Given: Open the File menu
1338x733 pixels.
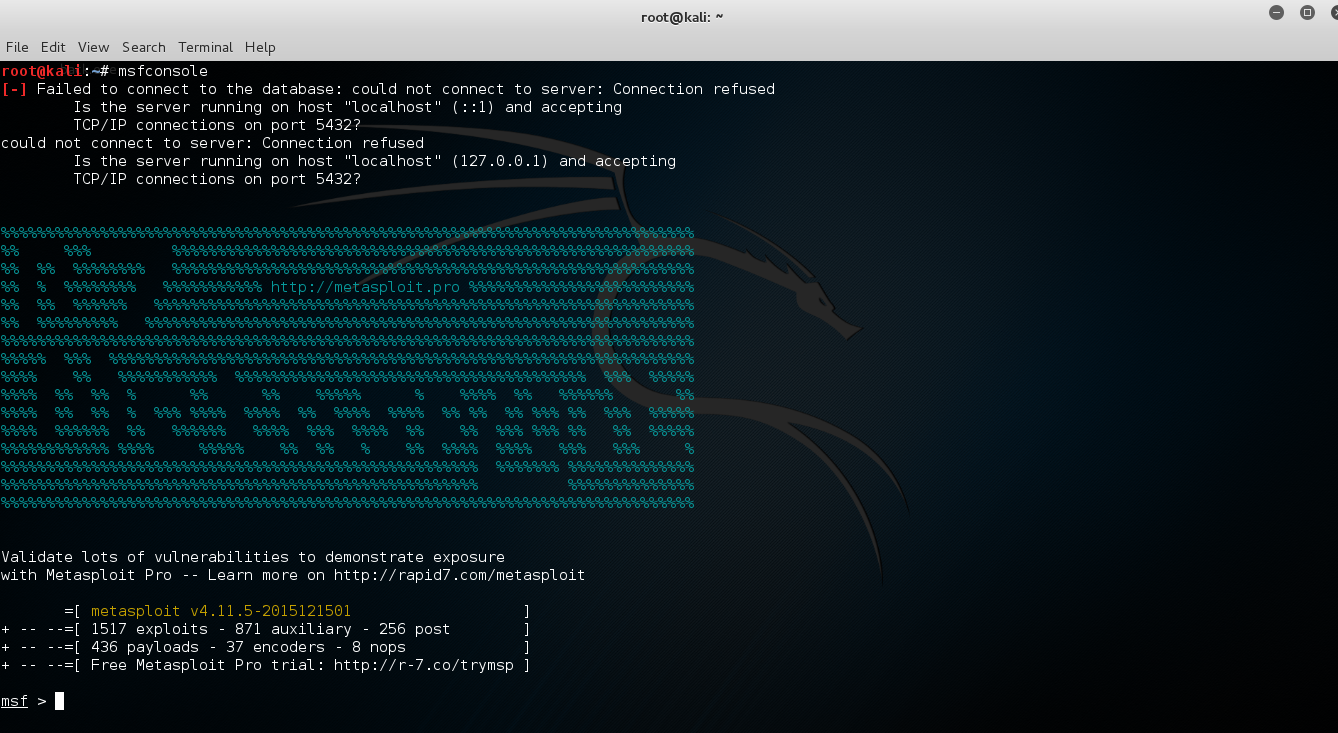Looking at the screenshot, I should 17,47.
